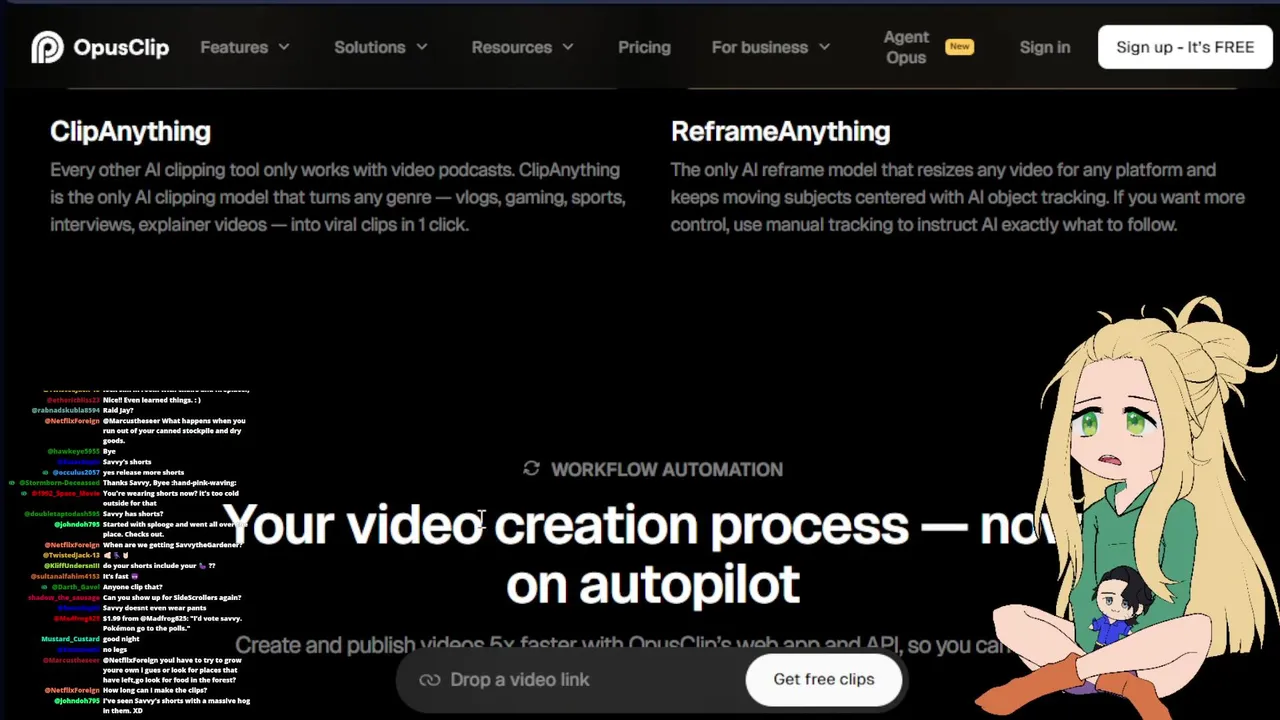The height and width of the screenshot is (720, 1280).
Task: Open the Agent Opus nav item
Action: pos(906,47)
